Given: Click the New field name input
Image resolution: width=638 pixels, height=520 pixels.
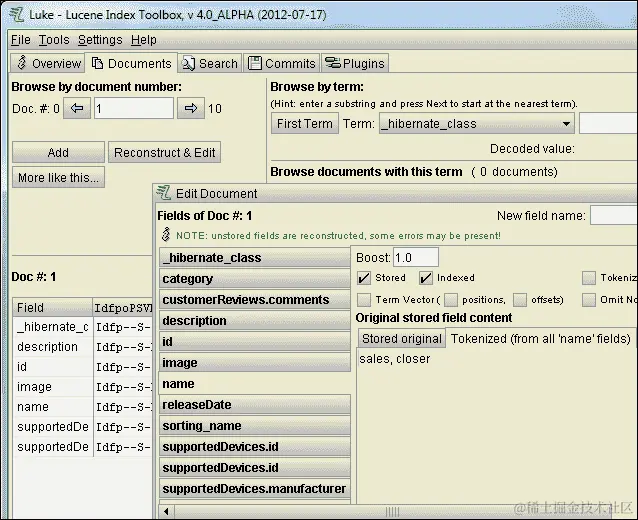Looking at the screenshot, I should (x=614, y=215).
